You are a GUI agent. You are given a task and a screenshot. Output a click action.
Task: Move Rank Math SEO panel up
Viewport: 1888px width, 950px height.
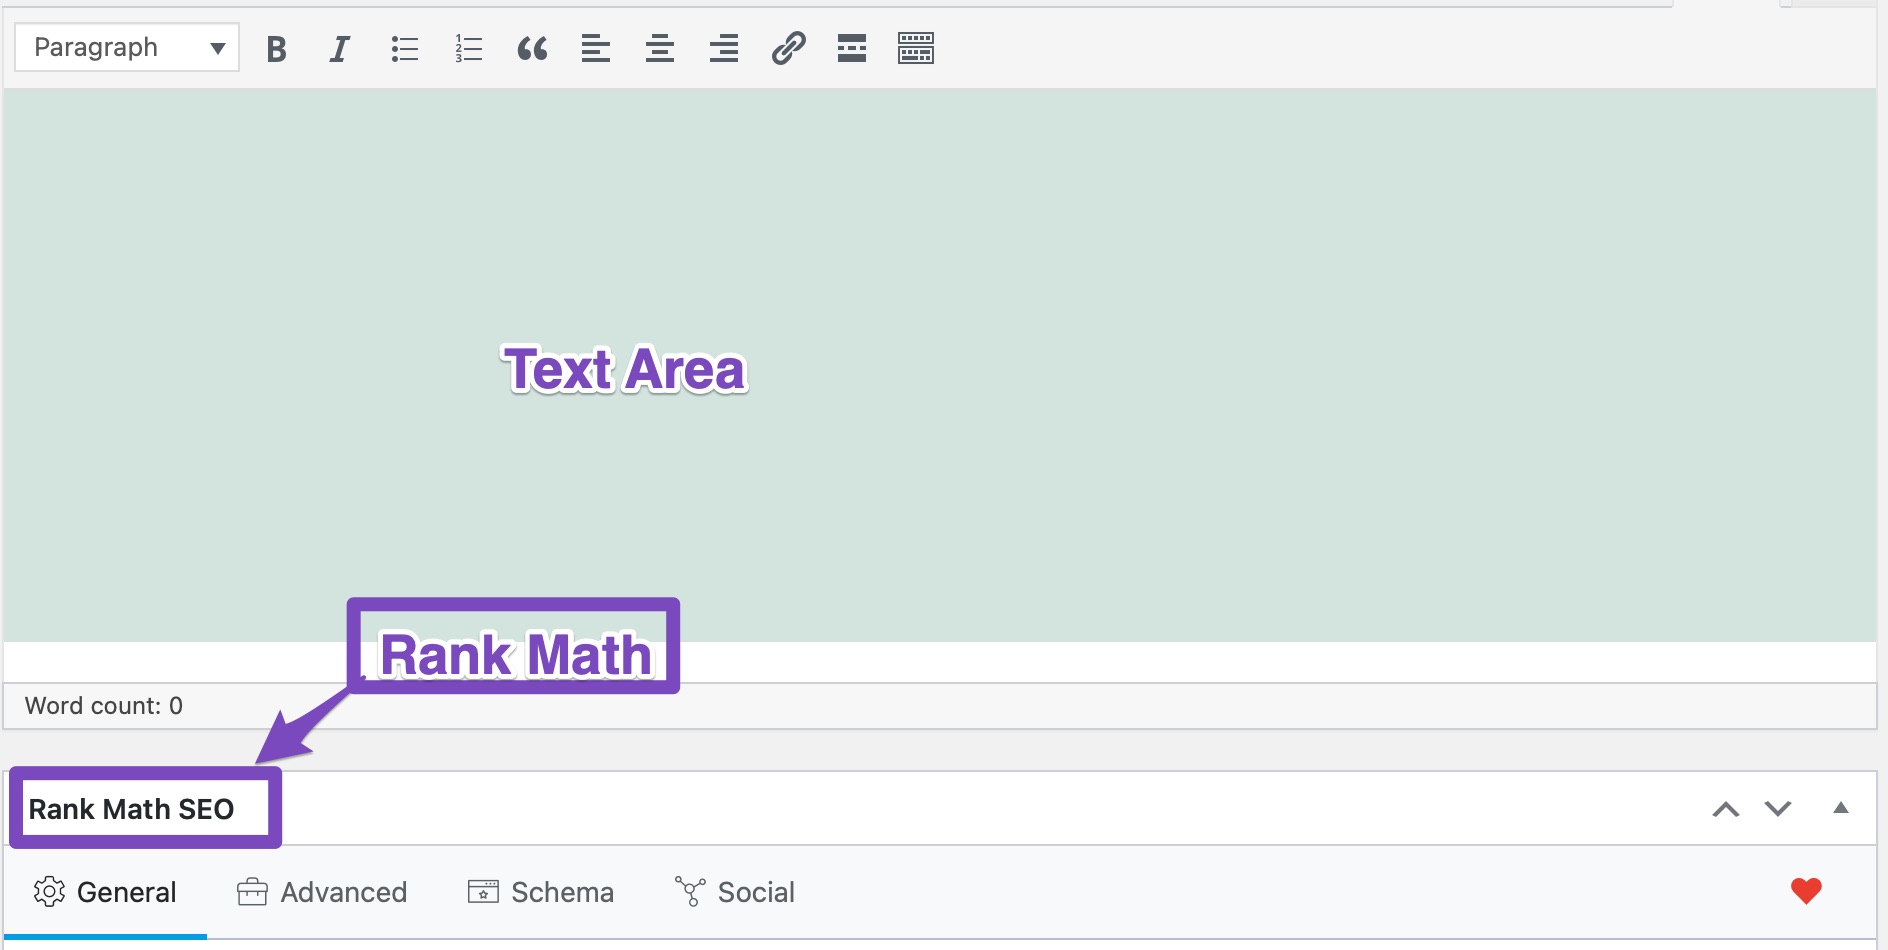tap(1726, 809)
